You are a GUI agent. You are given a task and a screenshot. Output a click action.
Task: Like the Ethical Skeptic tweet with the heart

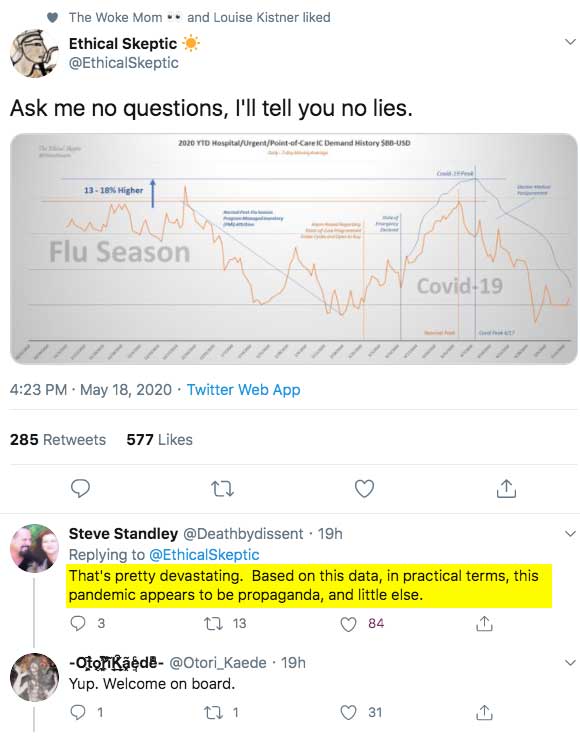click(x=364, y=489)
